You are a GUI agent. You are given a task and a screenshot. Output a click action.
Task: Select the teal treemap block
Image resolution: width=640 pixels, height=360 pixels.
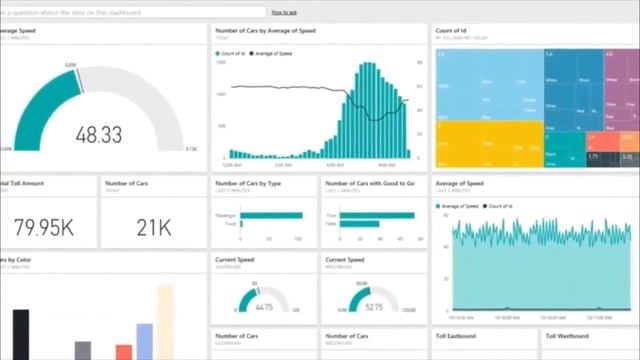565,149
